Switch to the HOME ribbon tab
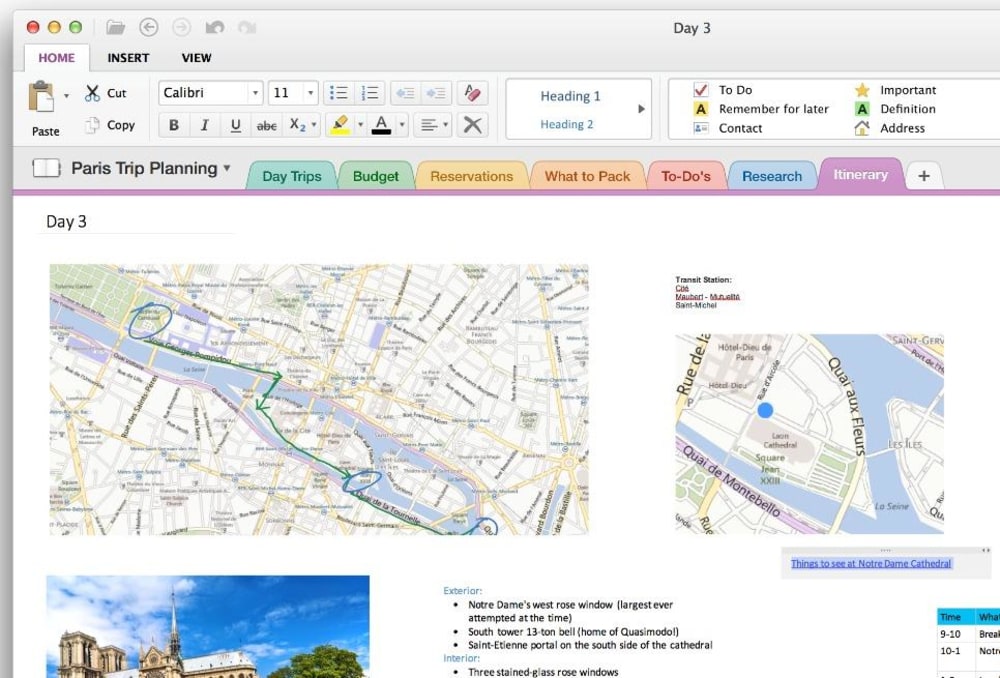Viewport: 1000px width, 678px height. coord(57,57)
